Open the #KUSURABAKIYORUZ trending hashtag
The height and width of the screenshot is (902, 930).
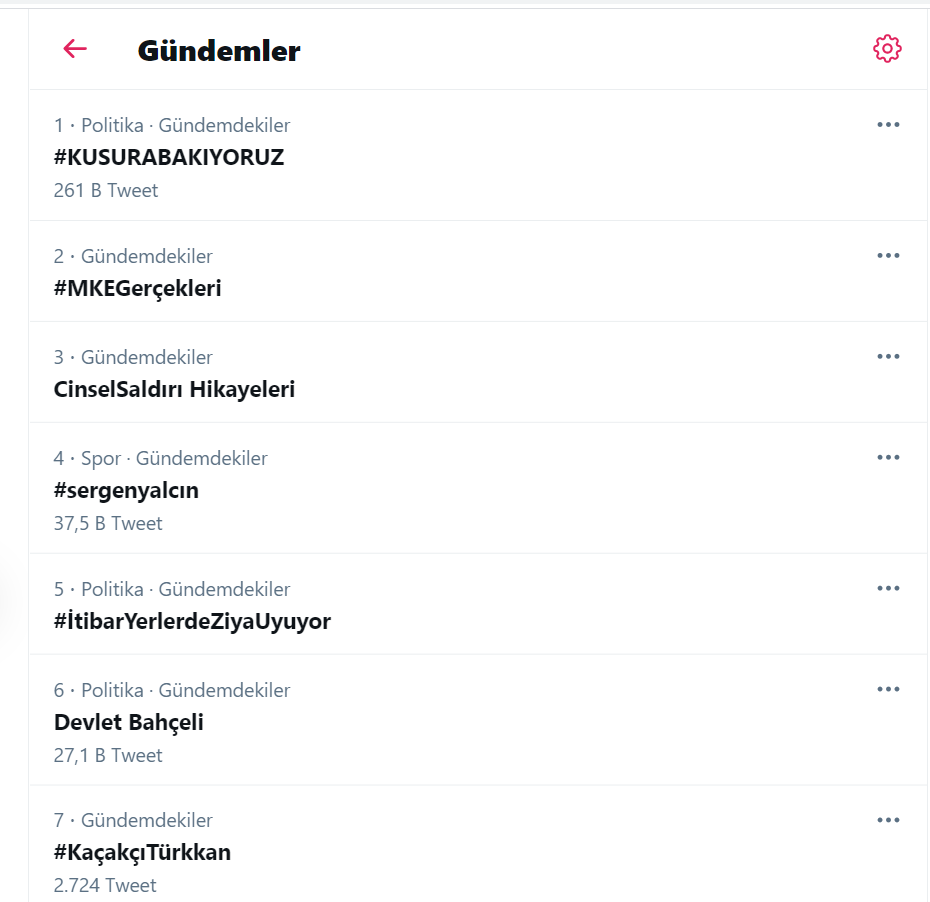click(169, 157)
